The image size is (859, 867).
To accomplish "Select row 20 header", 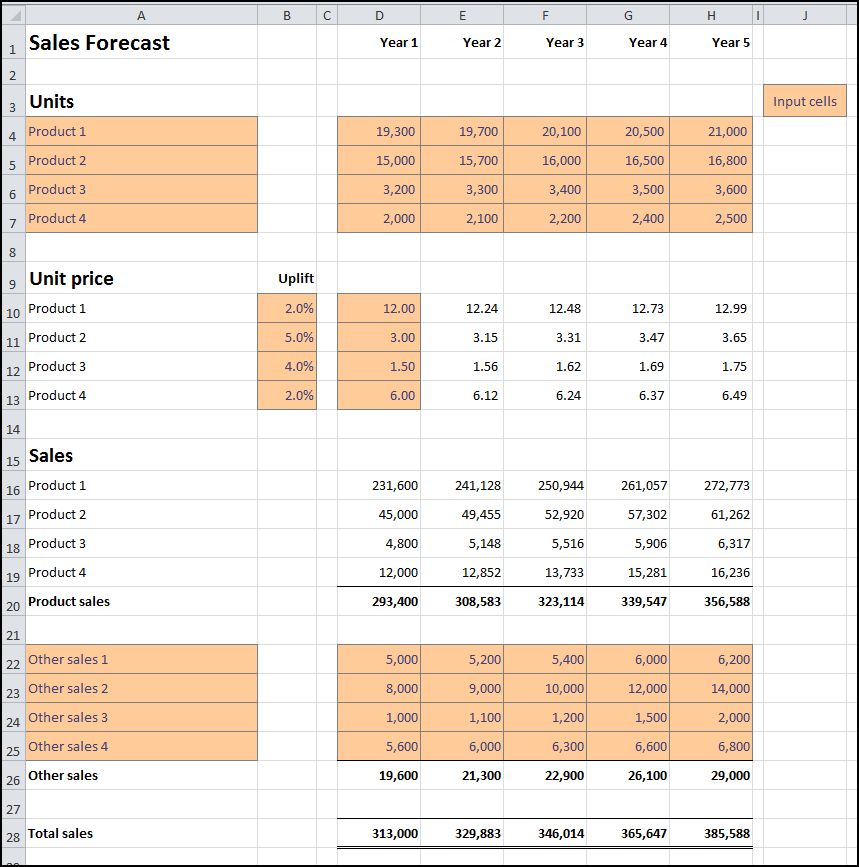I will (x=13, y=602).
